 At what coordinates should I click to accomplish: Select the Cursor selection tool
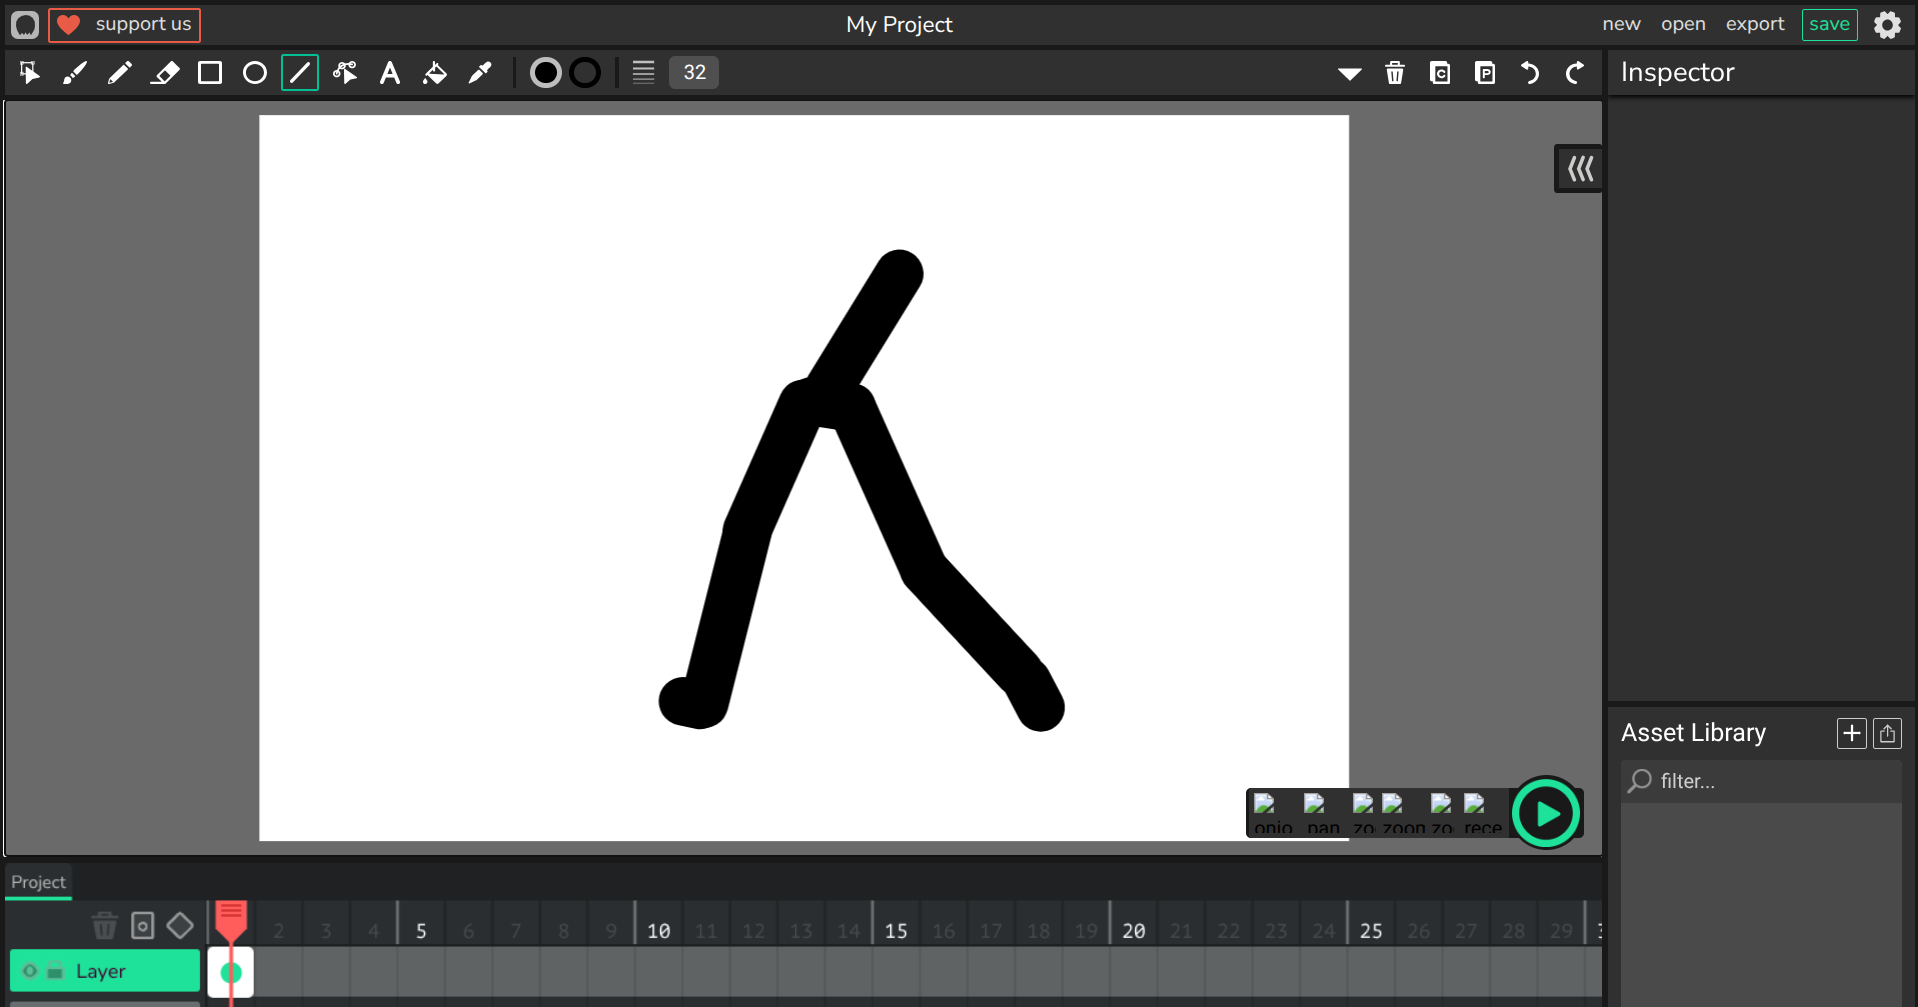click(x=29, y=73)
